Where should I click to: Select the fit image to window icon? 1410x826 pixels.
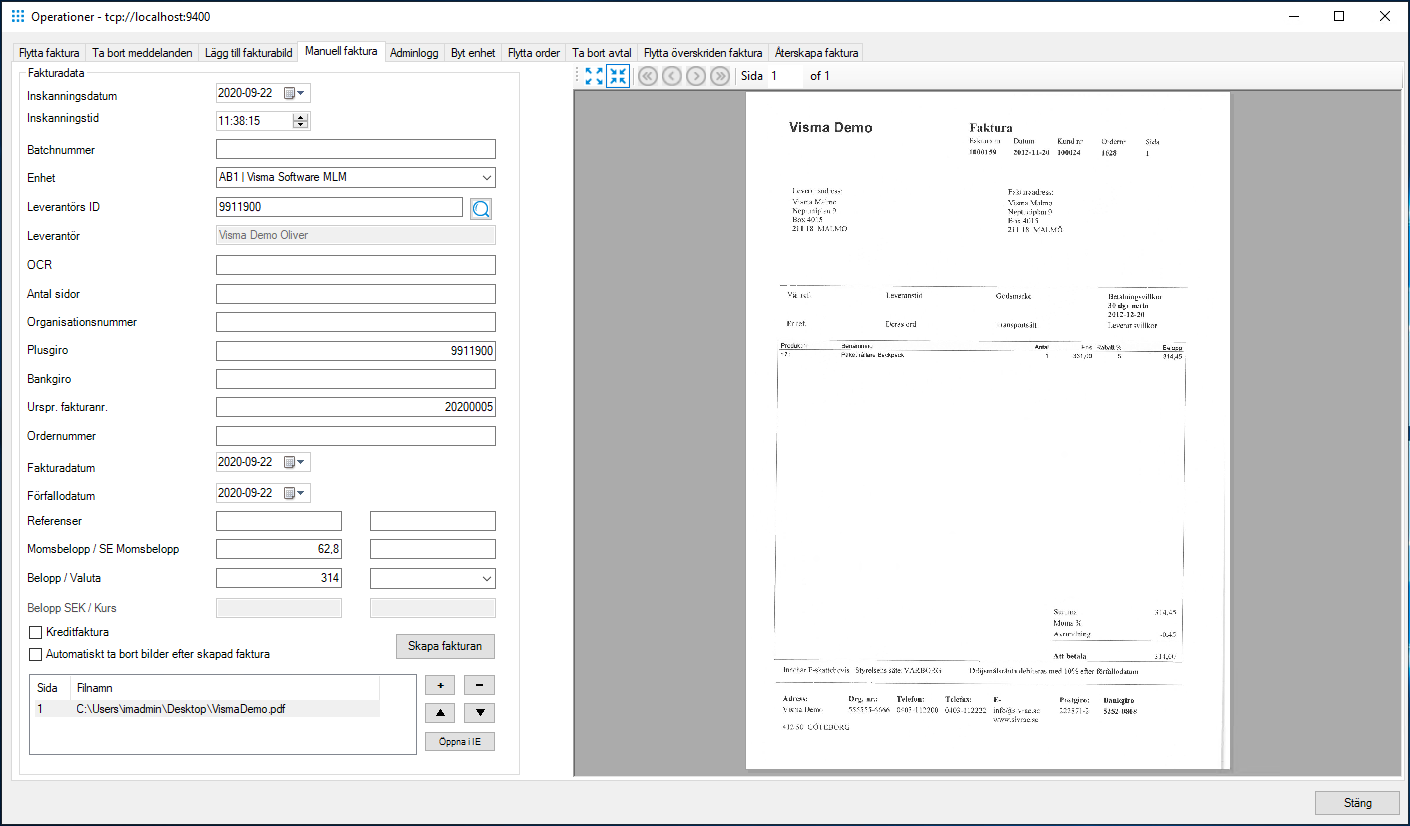617,75
